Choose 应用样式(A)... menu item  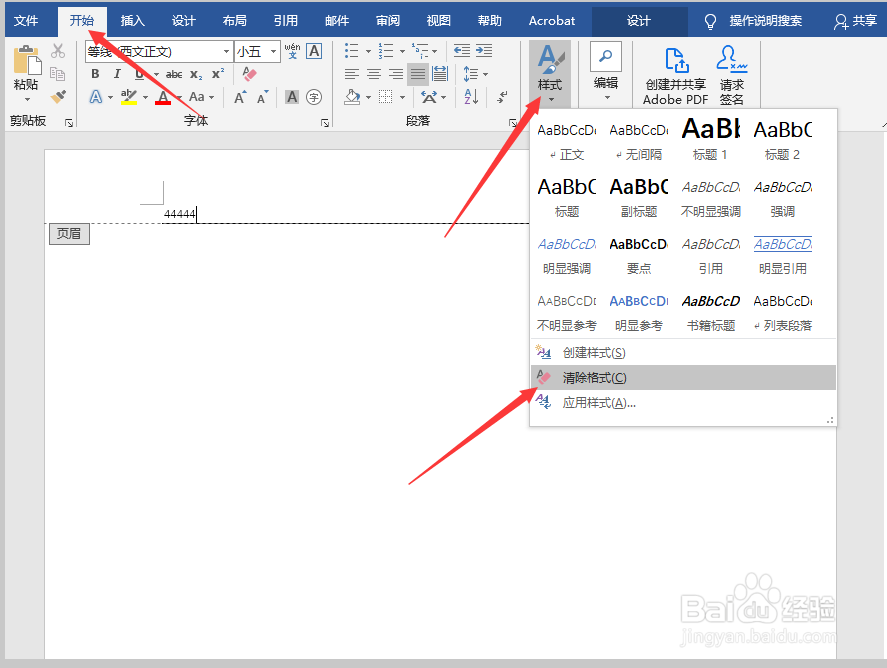(x=683, y=403)
